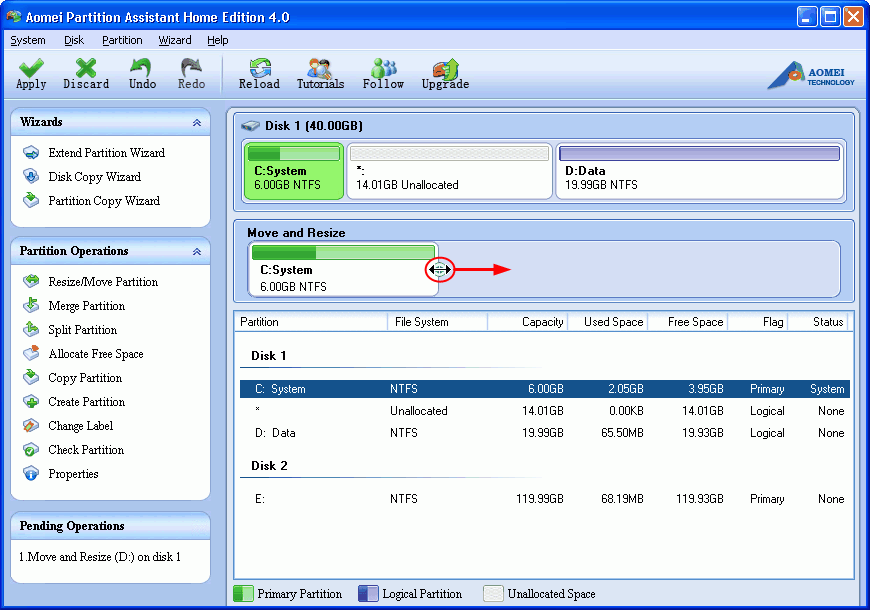Click the Used Space column header
The height and width of the screenshot is (610, 870).
(x=606, y=322)
